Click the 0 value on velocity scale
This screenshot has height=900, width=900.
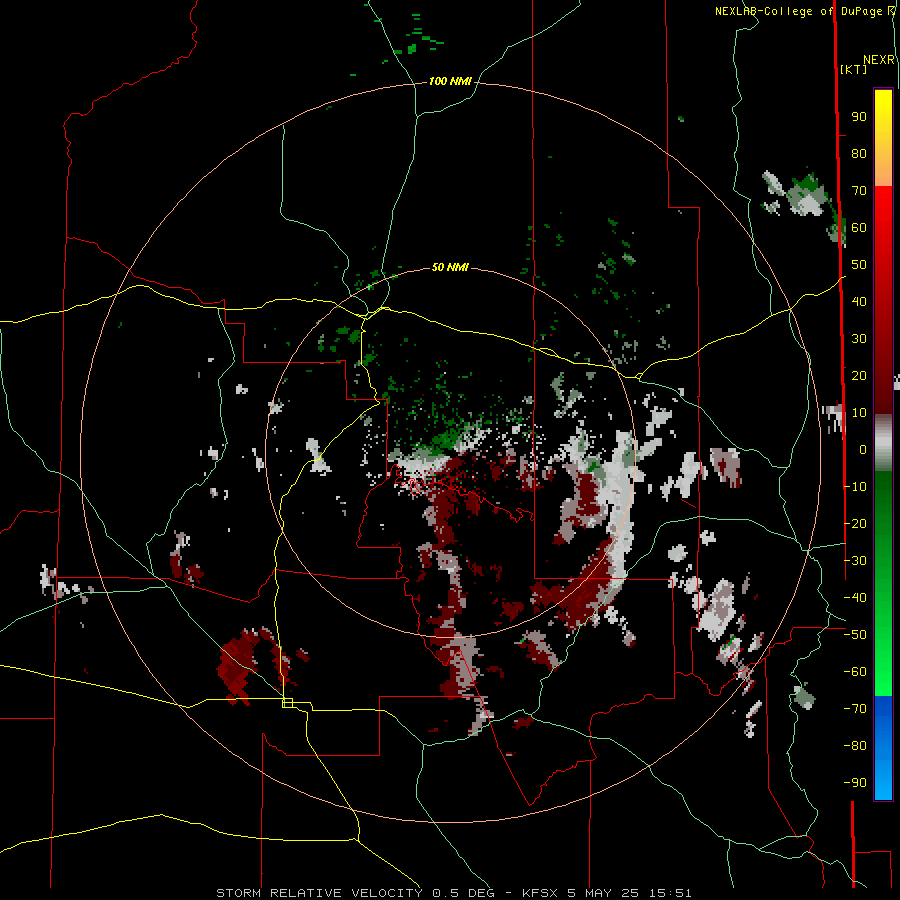pyautogui.click(x=863, y=450)
